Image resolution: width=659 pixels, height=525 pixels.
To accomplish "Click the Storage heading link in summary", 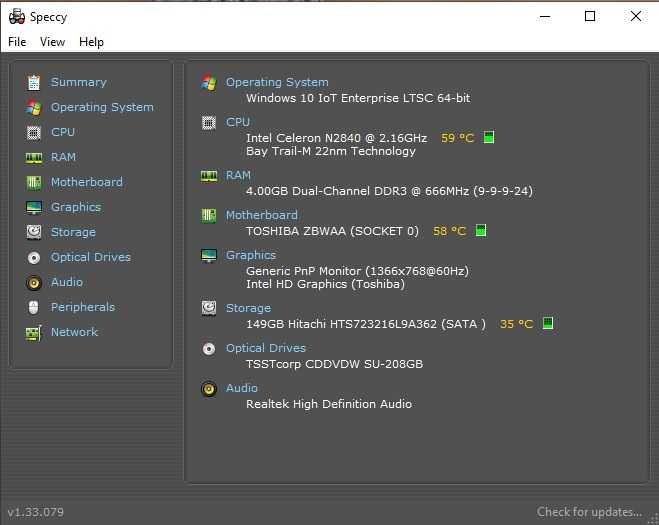I will pos(248,308).
